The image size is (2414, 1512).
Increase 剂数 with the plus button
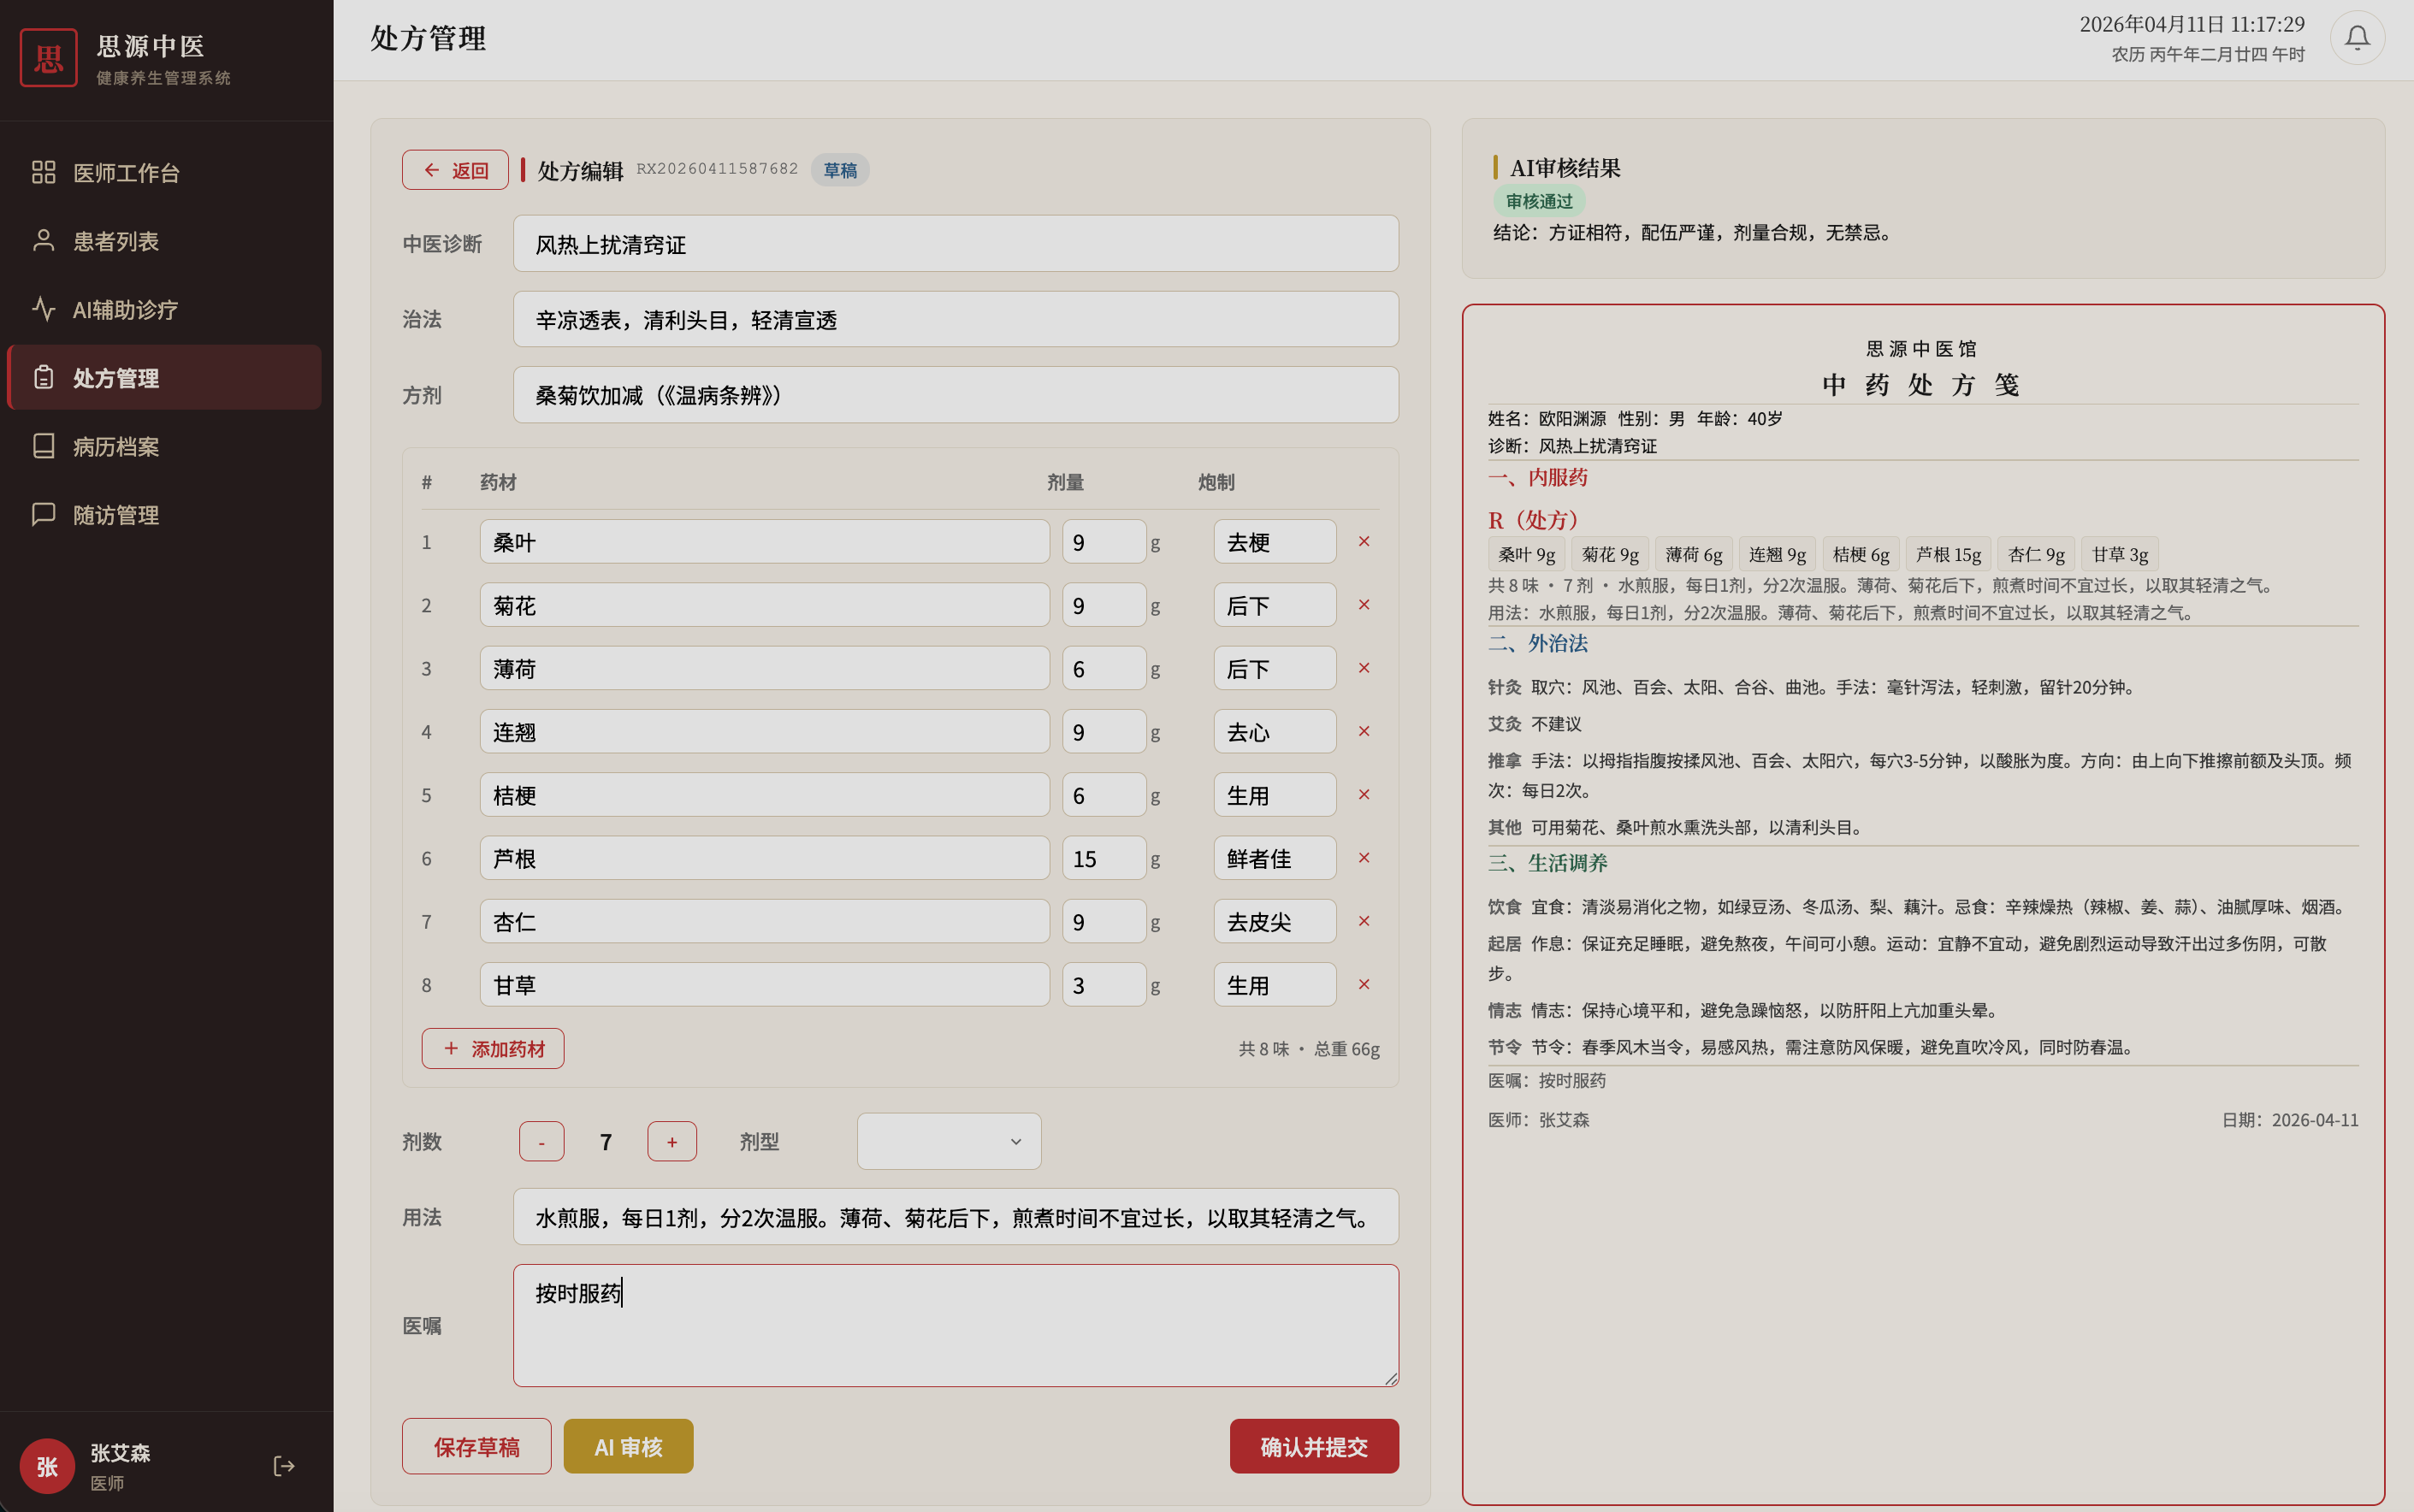click(671, 1141)
